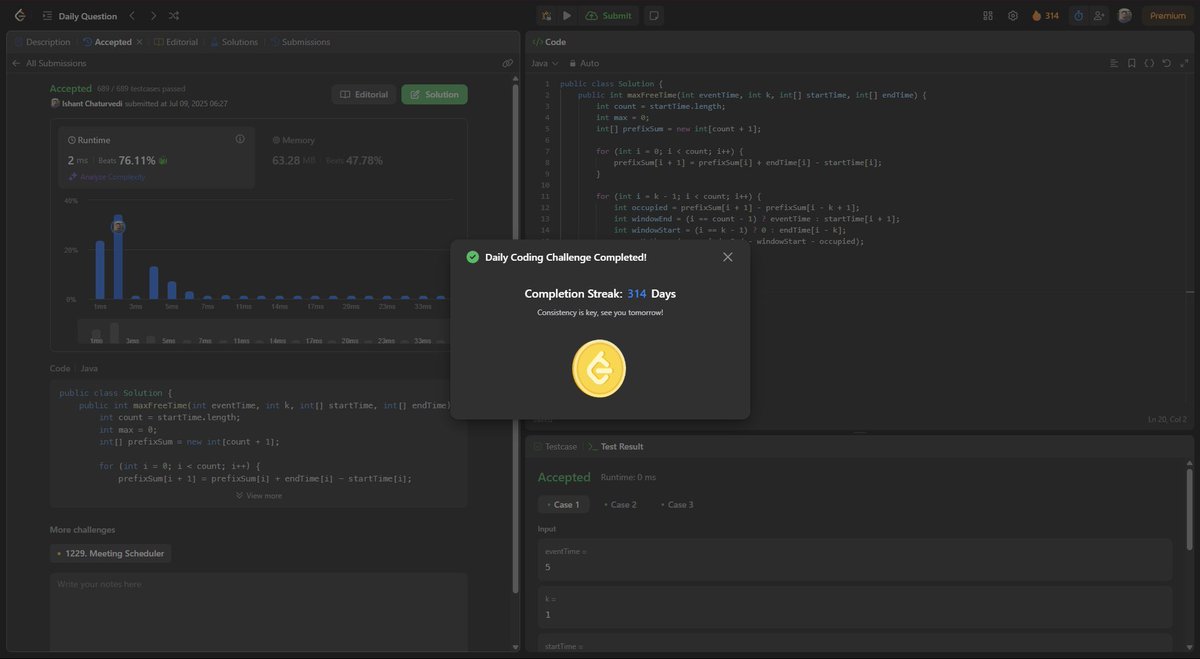Open the layout grid icon
Screen dimensions: 1200x659
coord(988,16)
